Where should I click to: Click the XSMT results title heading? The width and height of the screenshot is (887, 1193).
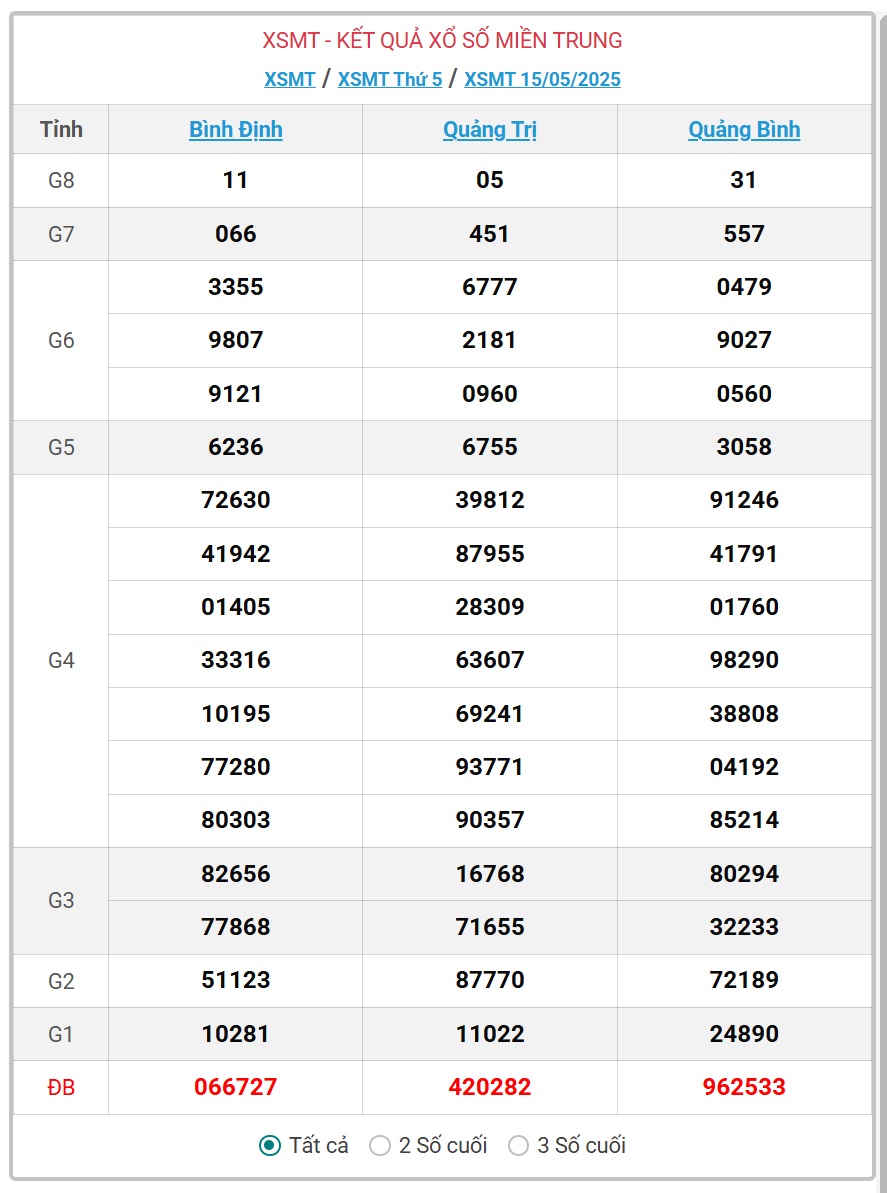click(x=443, y=40)
